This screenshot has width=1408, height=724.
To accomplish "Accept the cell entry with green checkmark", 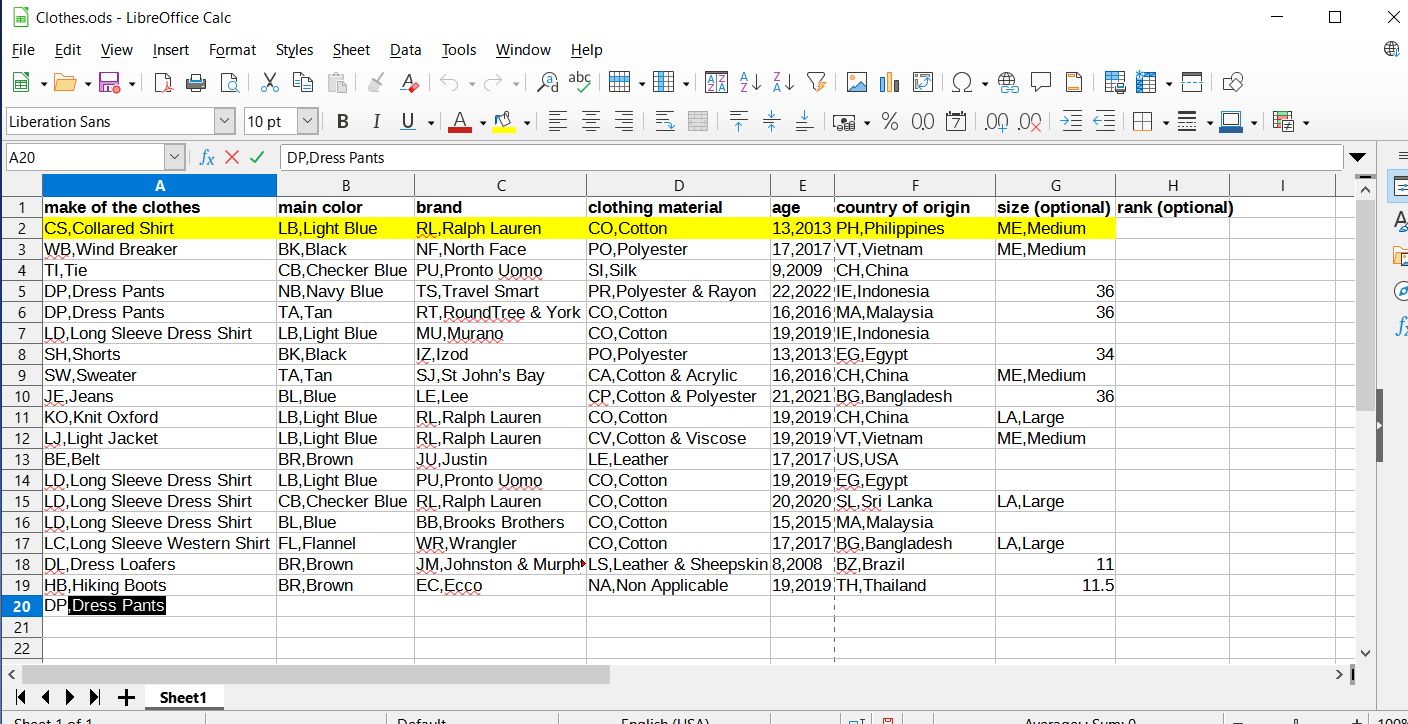I will coord(258,157).
